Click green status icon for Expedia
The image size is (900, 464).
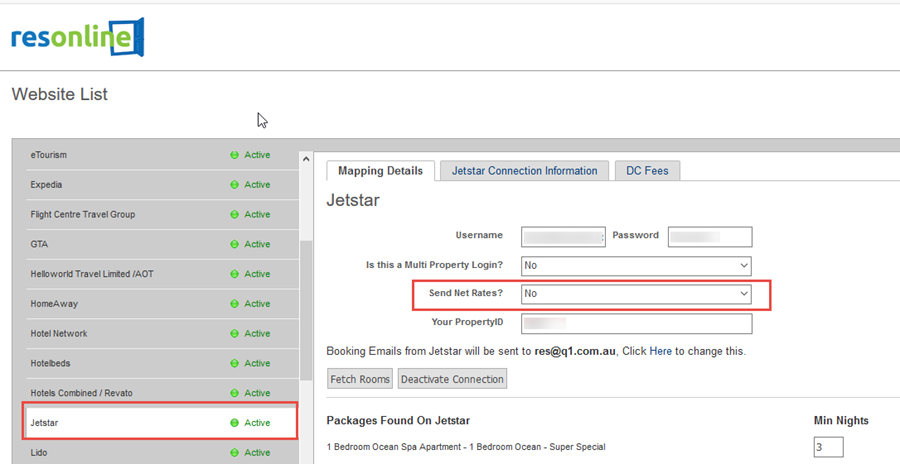click(234, 185)
